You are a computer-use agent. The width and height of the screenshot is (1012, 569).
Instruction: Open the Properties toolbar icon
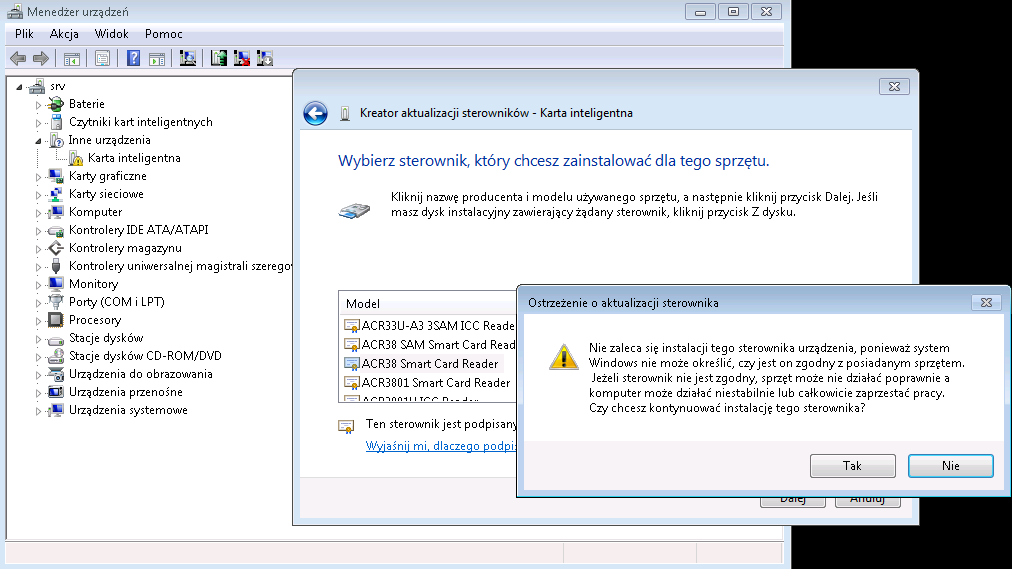(x=102, y=59)
